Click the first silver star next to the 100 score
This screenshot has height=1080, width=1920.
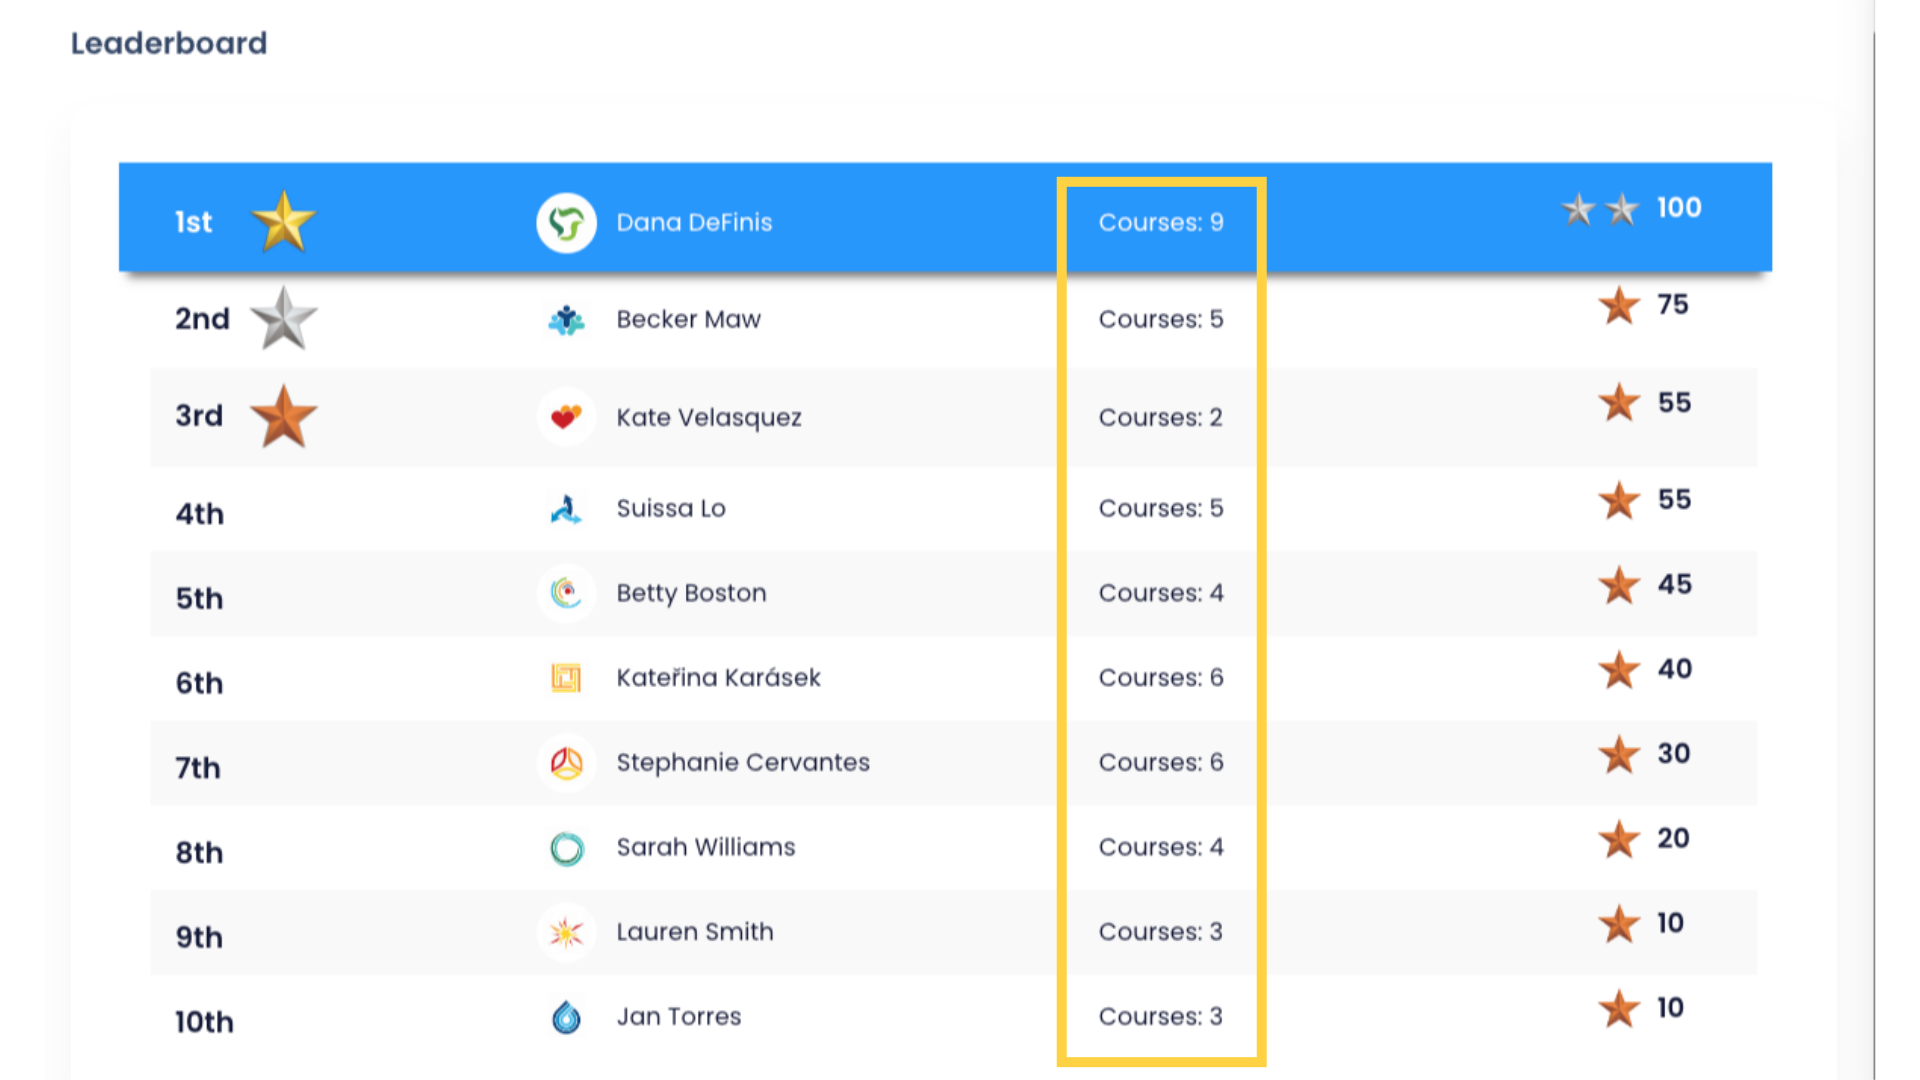(1578, 209)
